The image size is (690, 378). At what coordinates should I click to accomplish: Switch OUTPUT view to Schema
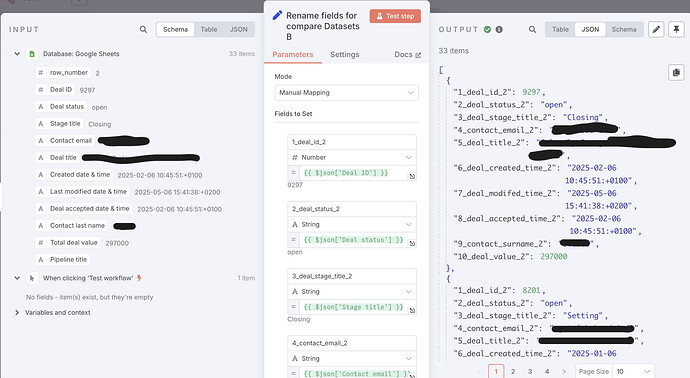(624, 29)
